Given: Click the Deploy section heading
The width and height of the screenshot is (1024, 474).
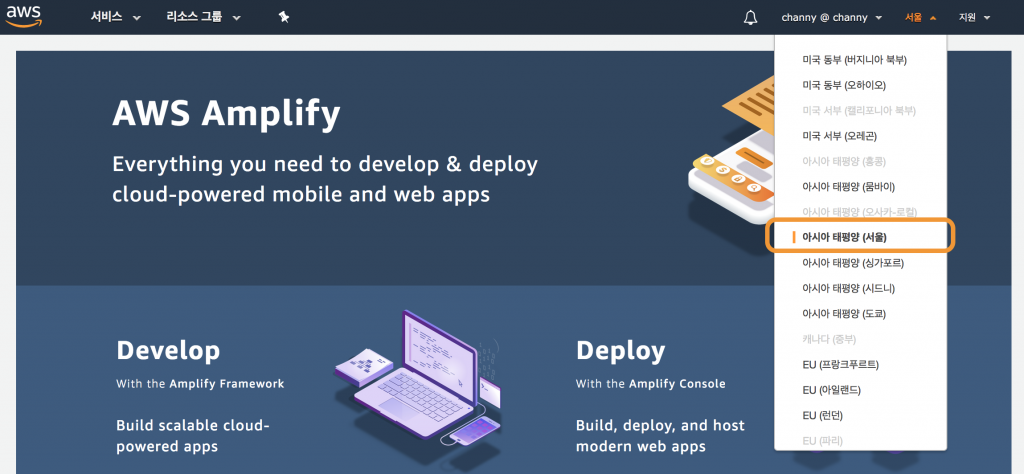Looking at the screenshot, I should pos(620,351).
